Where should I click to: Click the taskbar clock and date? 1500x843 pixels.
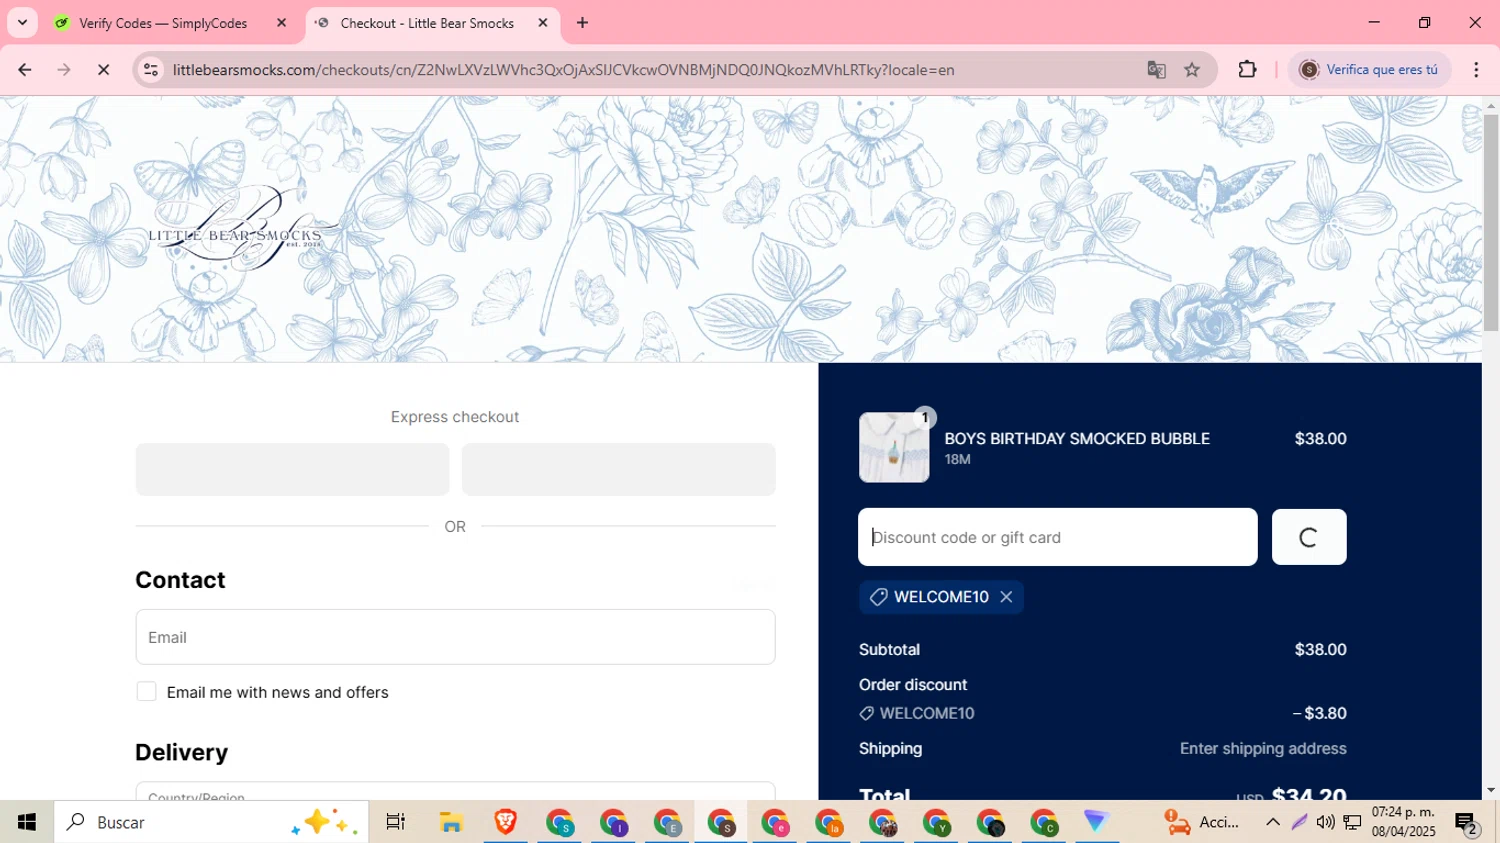pyautogui.click(x=1403, y=822)
